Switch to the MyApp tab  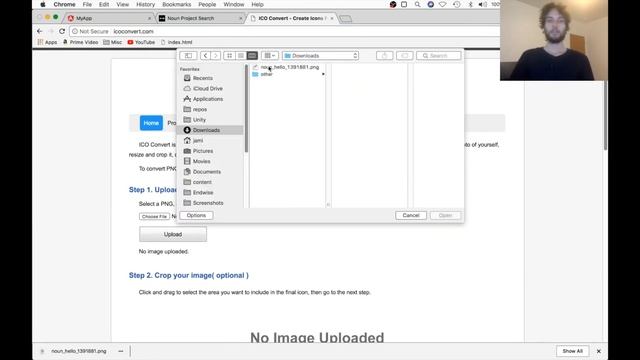(109, 18)
